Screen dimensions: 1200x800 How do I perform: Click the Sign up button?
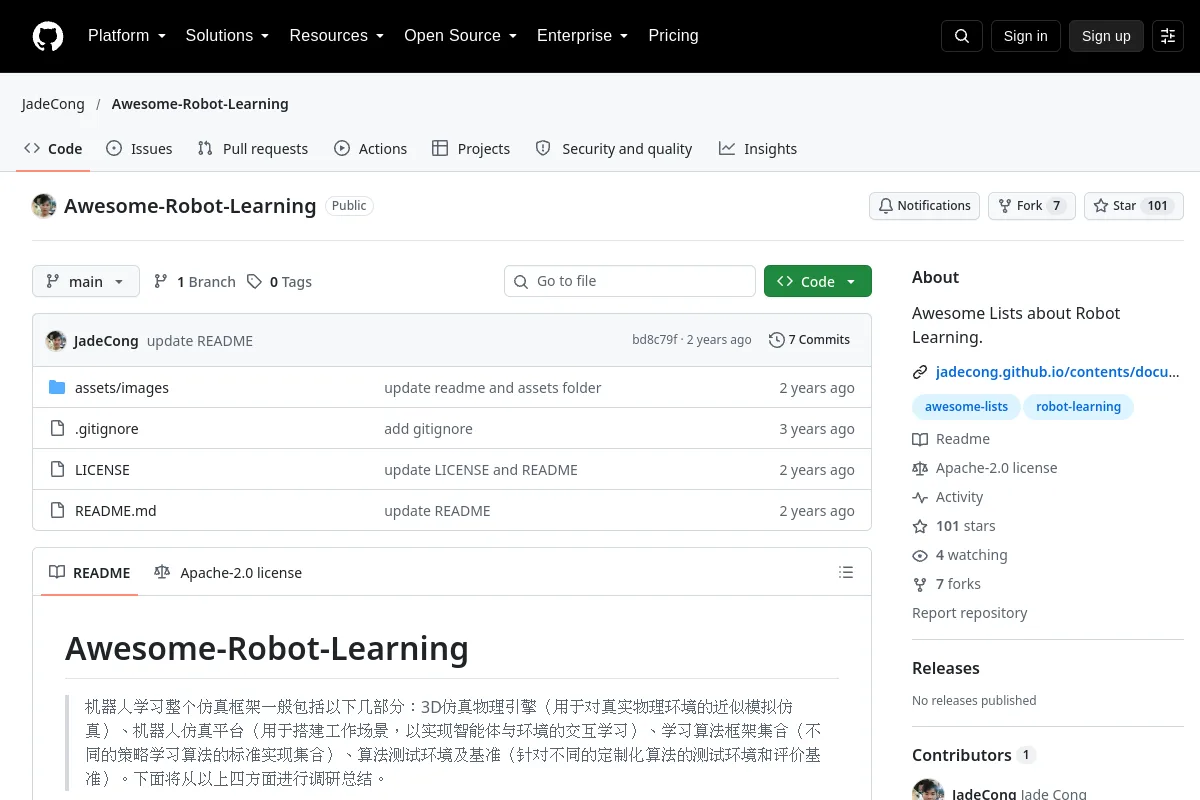pyautogui.click(x=1106, y=36)
